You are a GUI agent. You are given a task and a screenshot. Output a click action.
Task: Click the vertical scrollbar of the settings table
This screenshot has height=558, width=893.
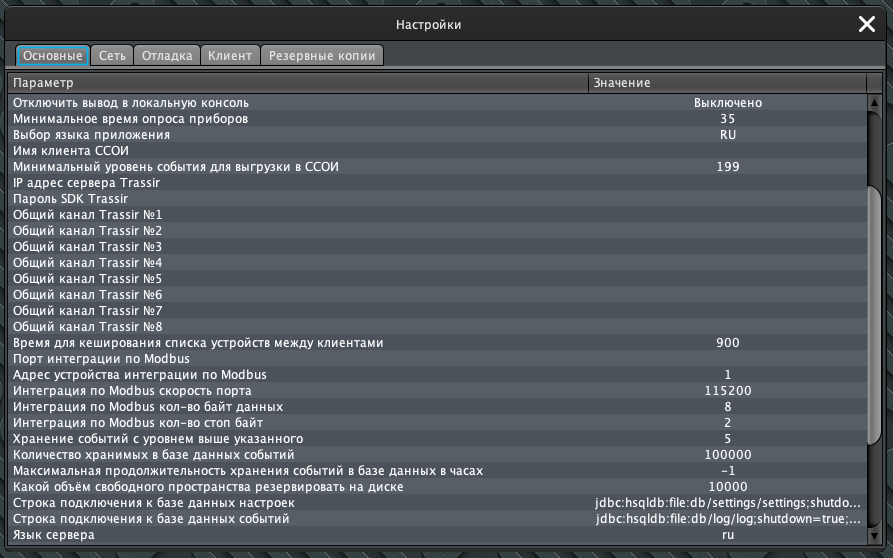click(x=874, y=310)
